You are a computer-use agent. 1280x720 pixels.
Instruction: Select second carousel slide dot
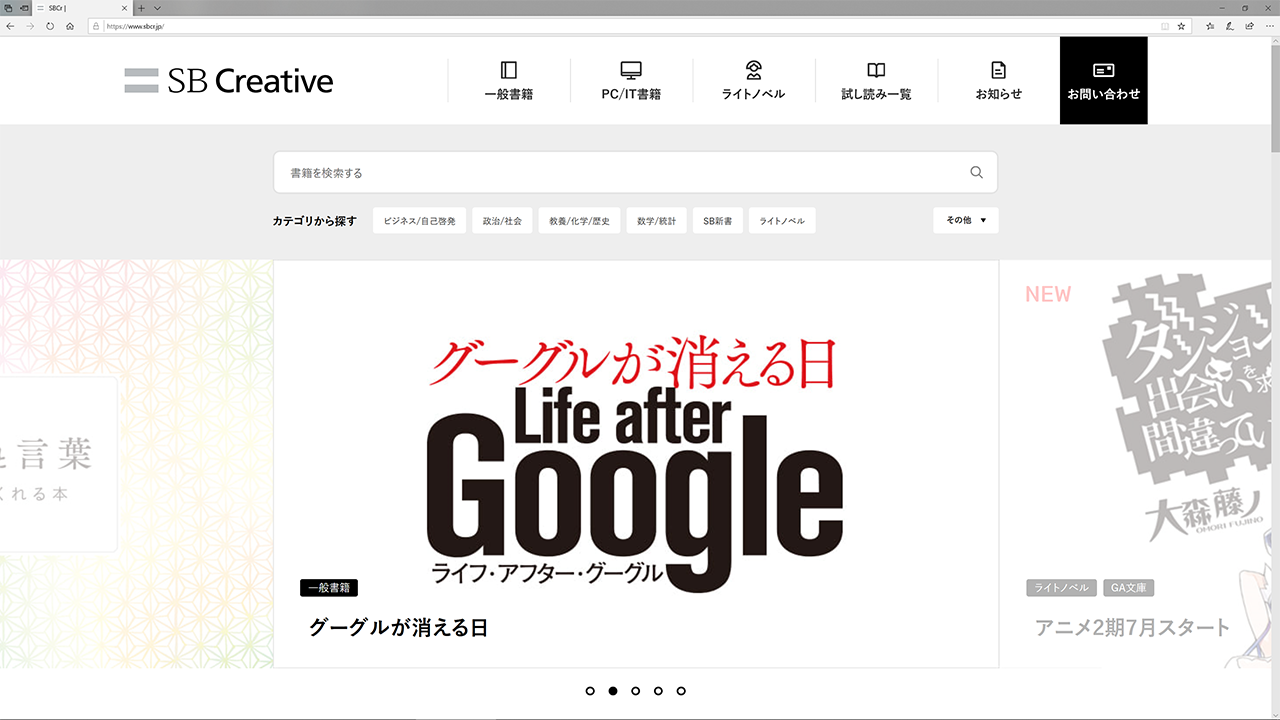[613, 691]
